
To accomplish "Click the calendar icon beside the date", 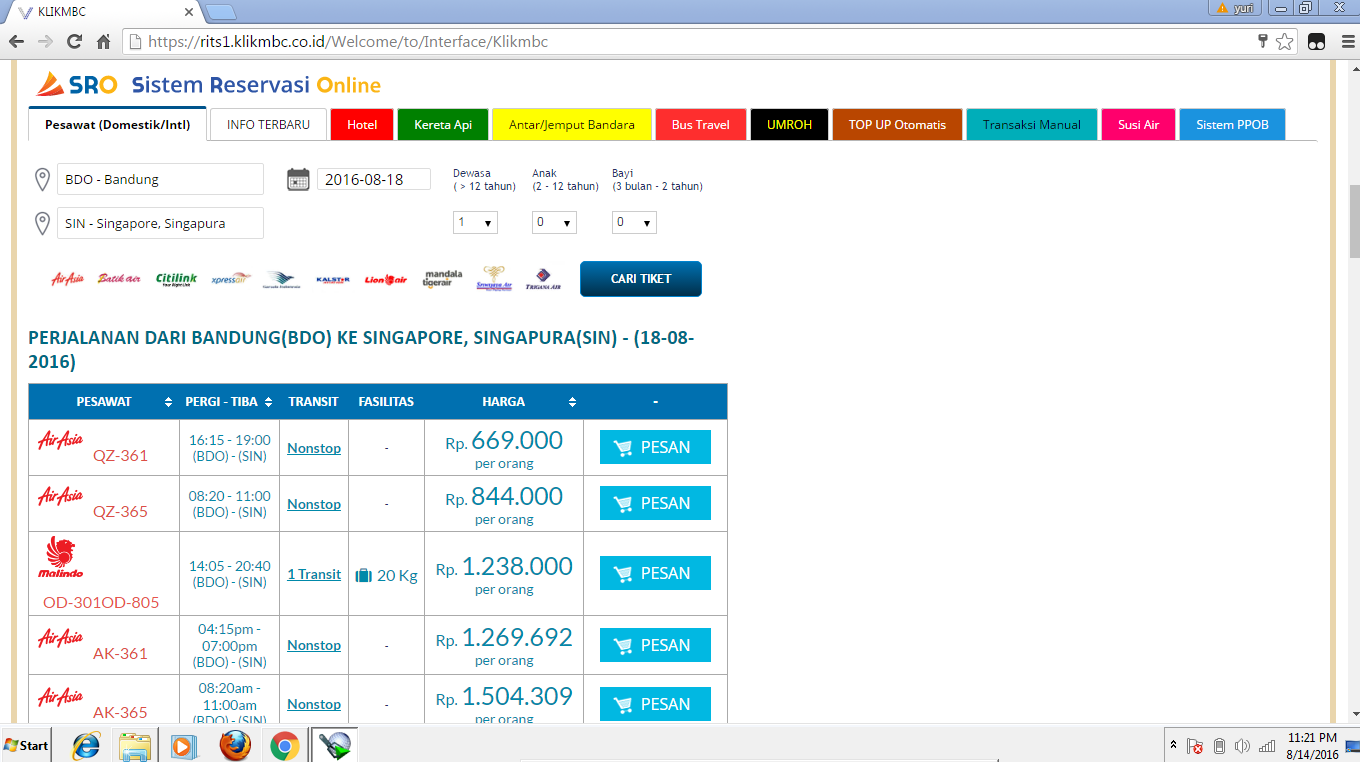I will point(298,179).
